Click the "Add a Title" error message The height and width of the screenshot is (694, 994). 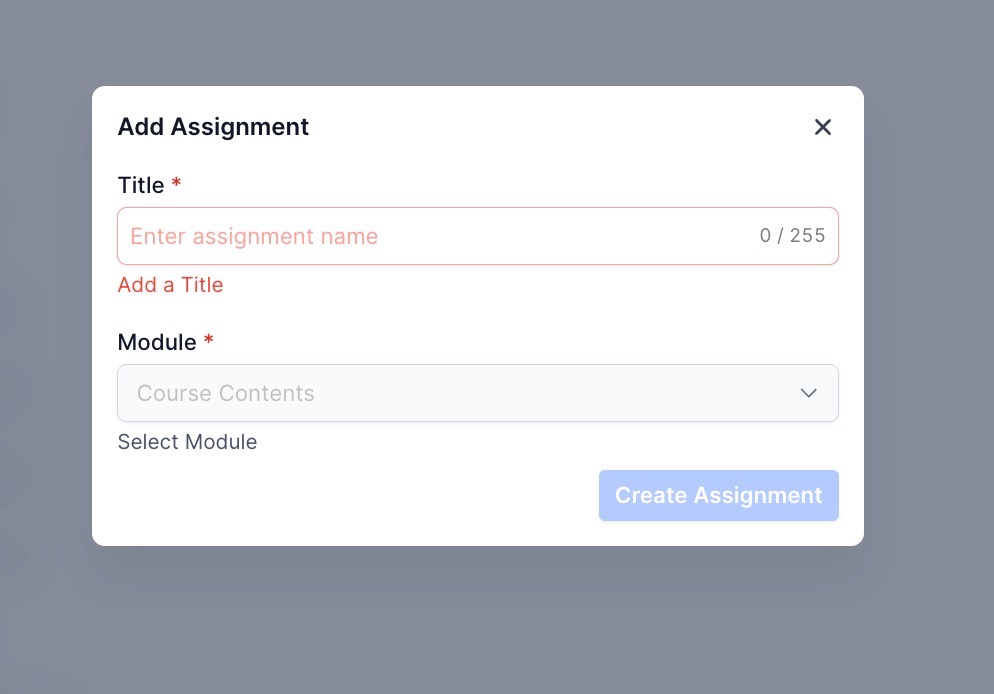coord(170,285)
